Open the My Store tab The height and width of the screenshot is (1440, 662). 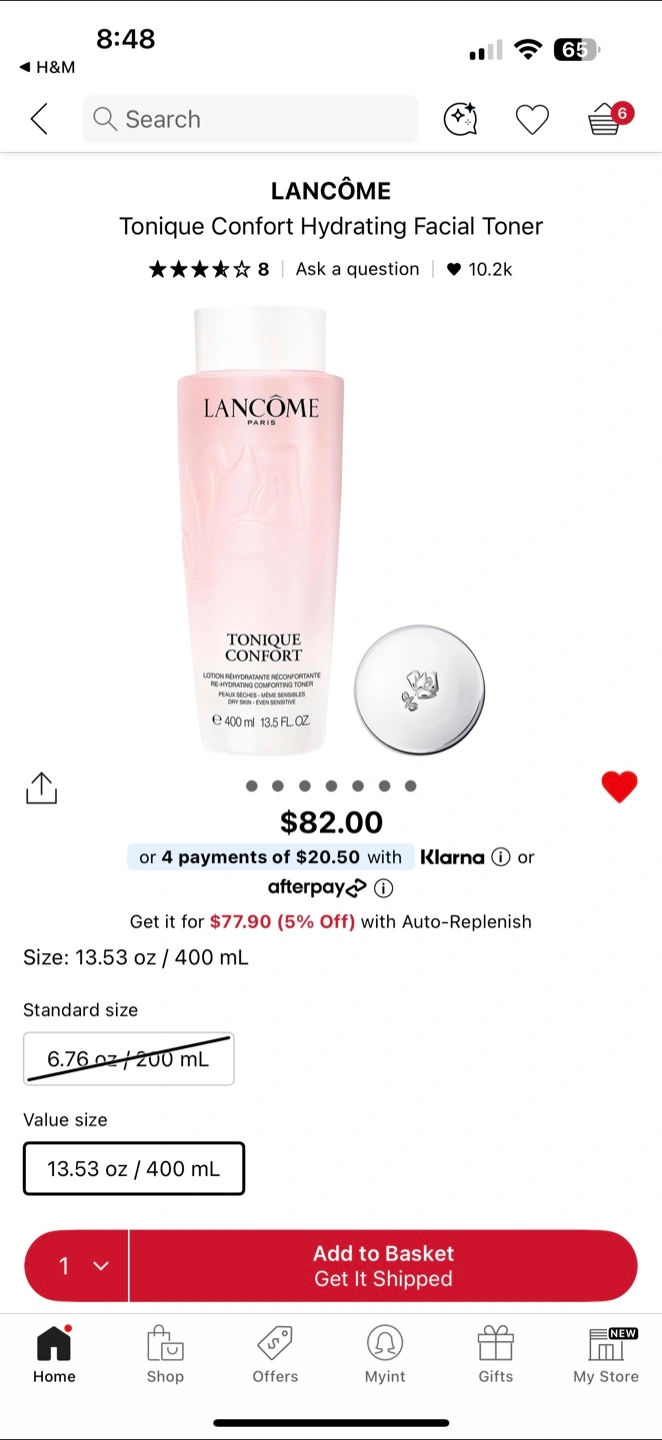click(x=606, y=1354)
